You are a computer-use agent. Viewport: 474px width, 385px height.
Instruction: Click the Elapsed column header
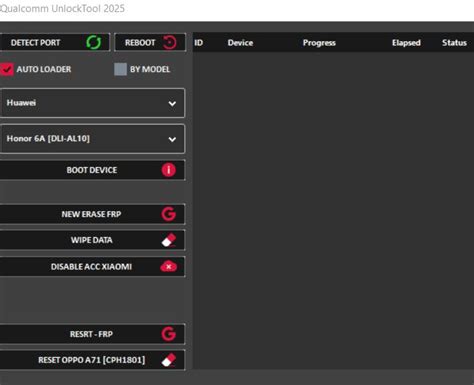pos(406,43)
